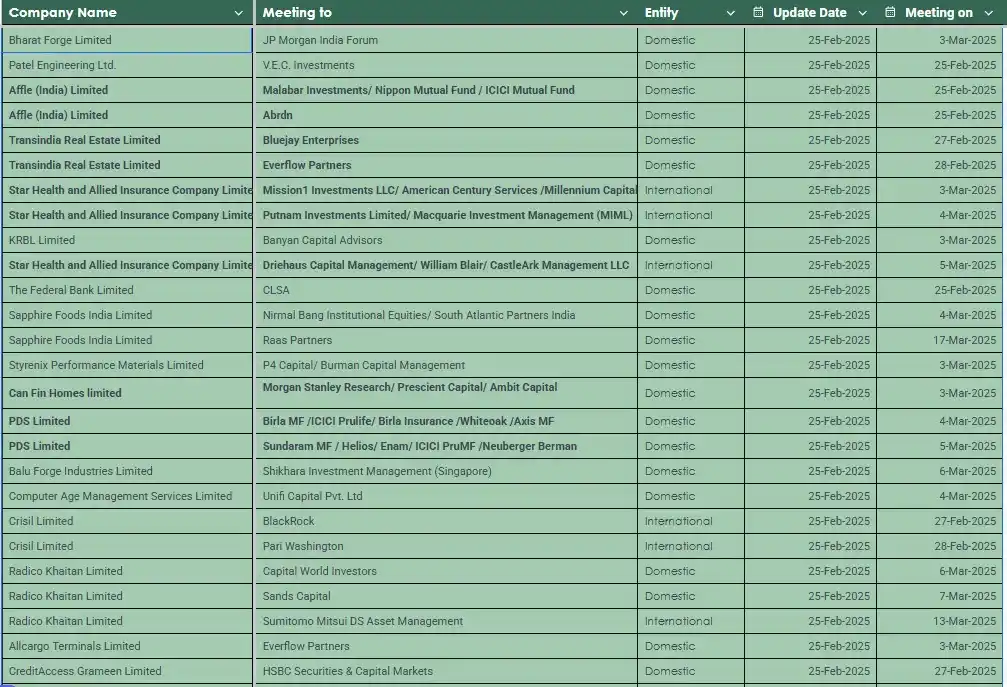Select the CLSA meeting cell
Viewport: 1007px width, 687px height.
446,290
